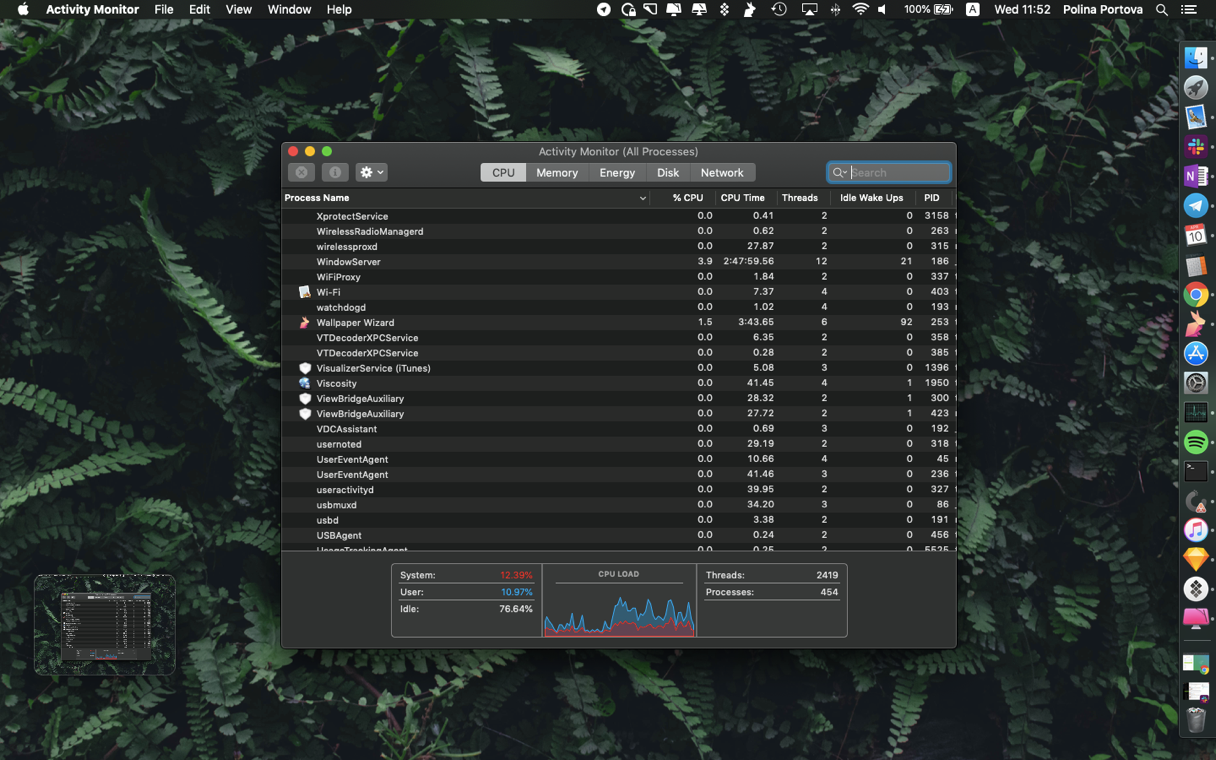The image size is (1216, 760).
Task: Click the Wallpaper Wizard process icon
Action: coord(305,322)
